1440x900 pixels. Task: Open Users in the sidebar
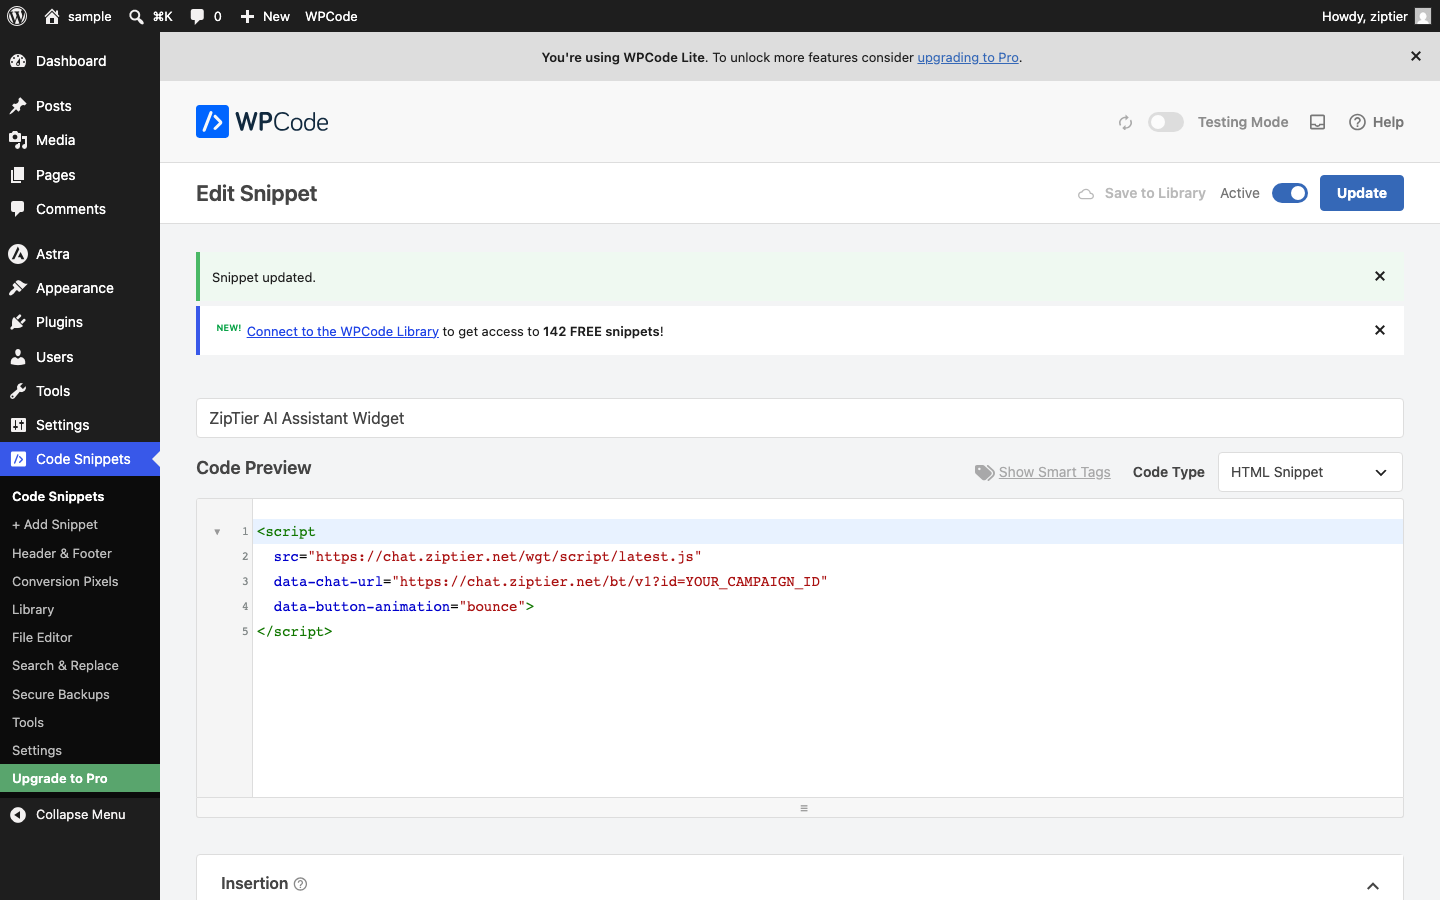[80, 357]
